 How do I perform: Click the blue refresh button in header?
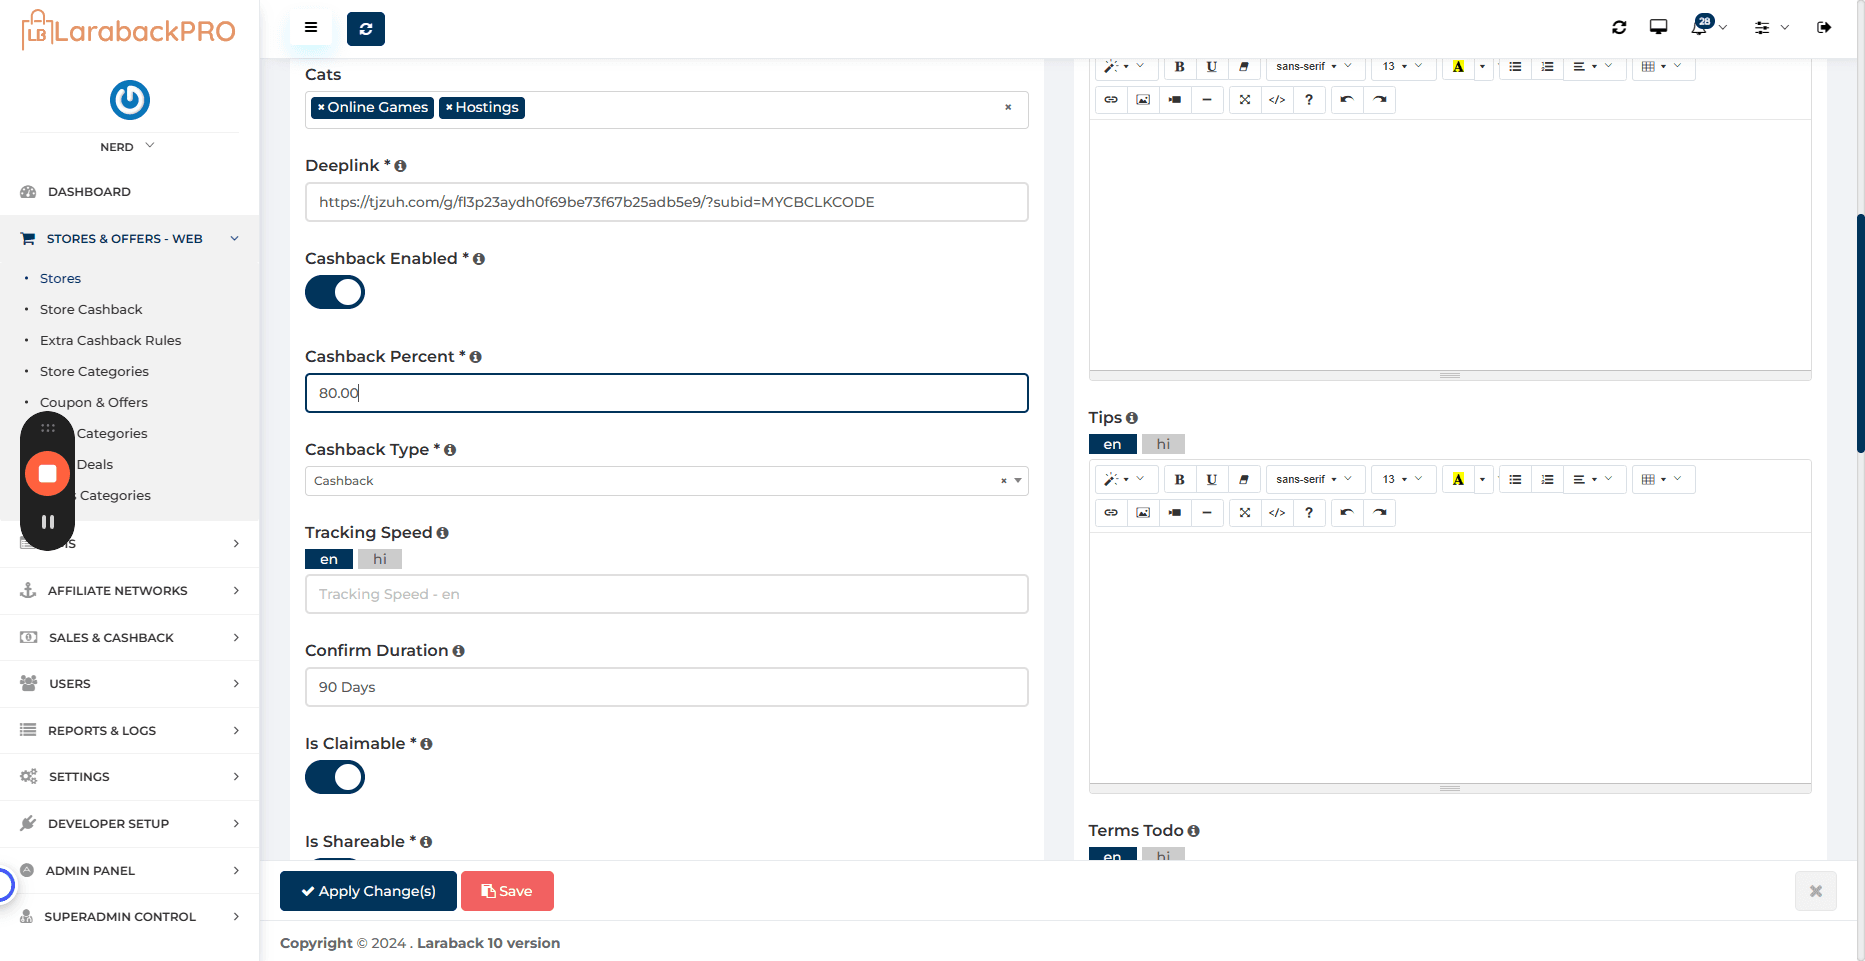[366, 29]
